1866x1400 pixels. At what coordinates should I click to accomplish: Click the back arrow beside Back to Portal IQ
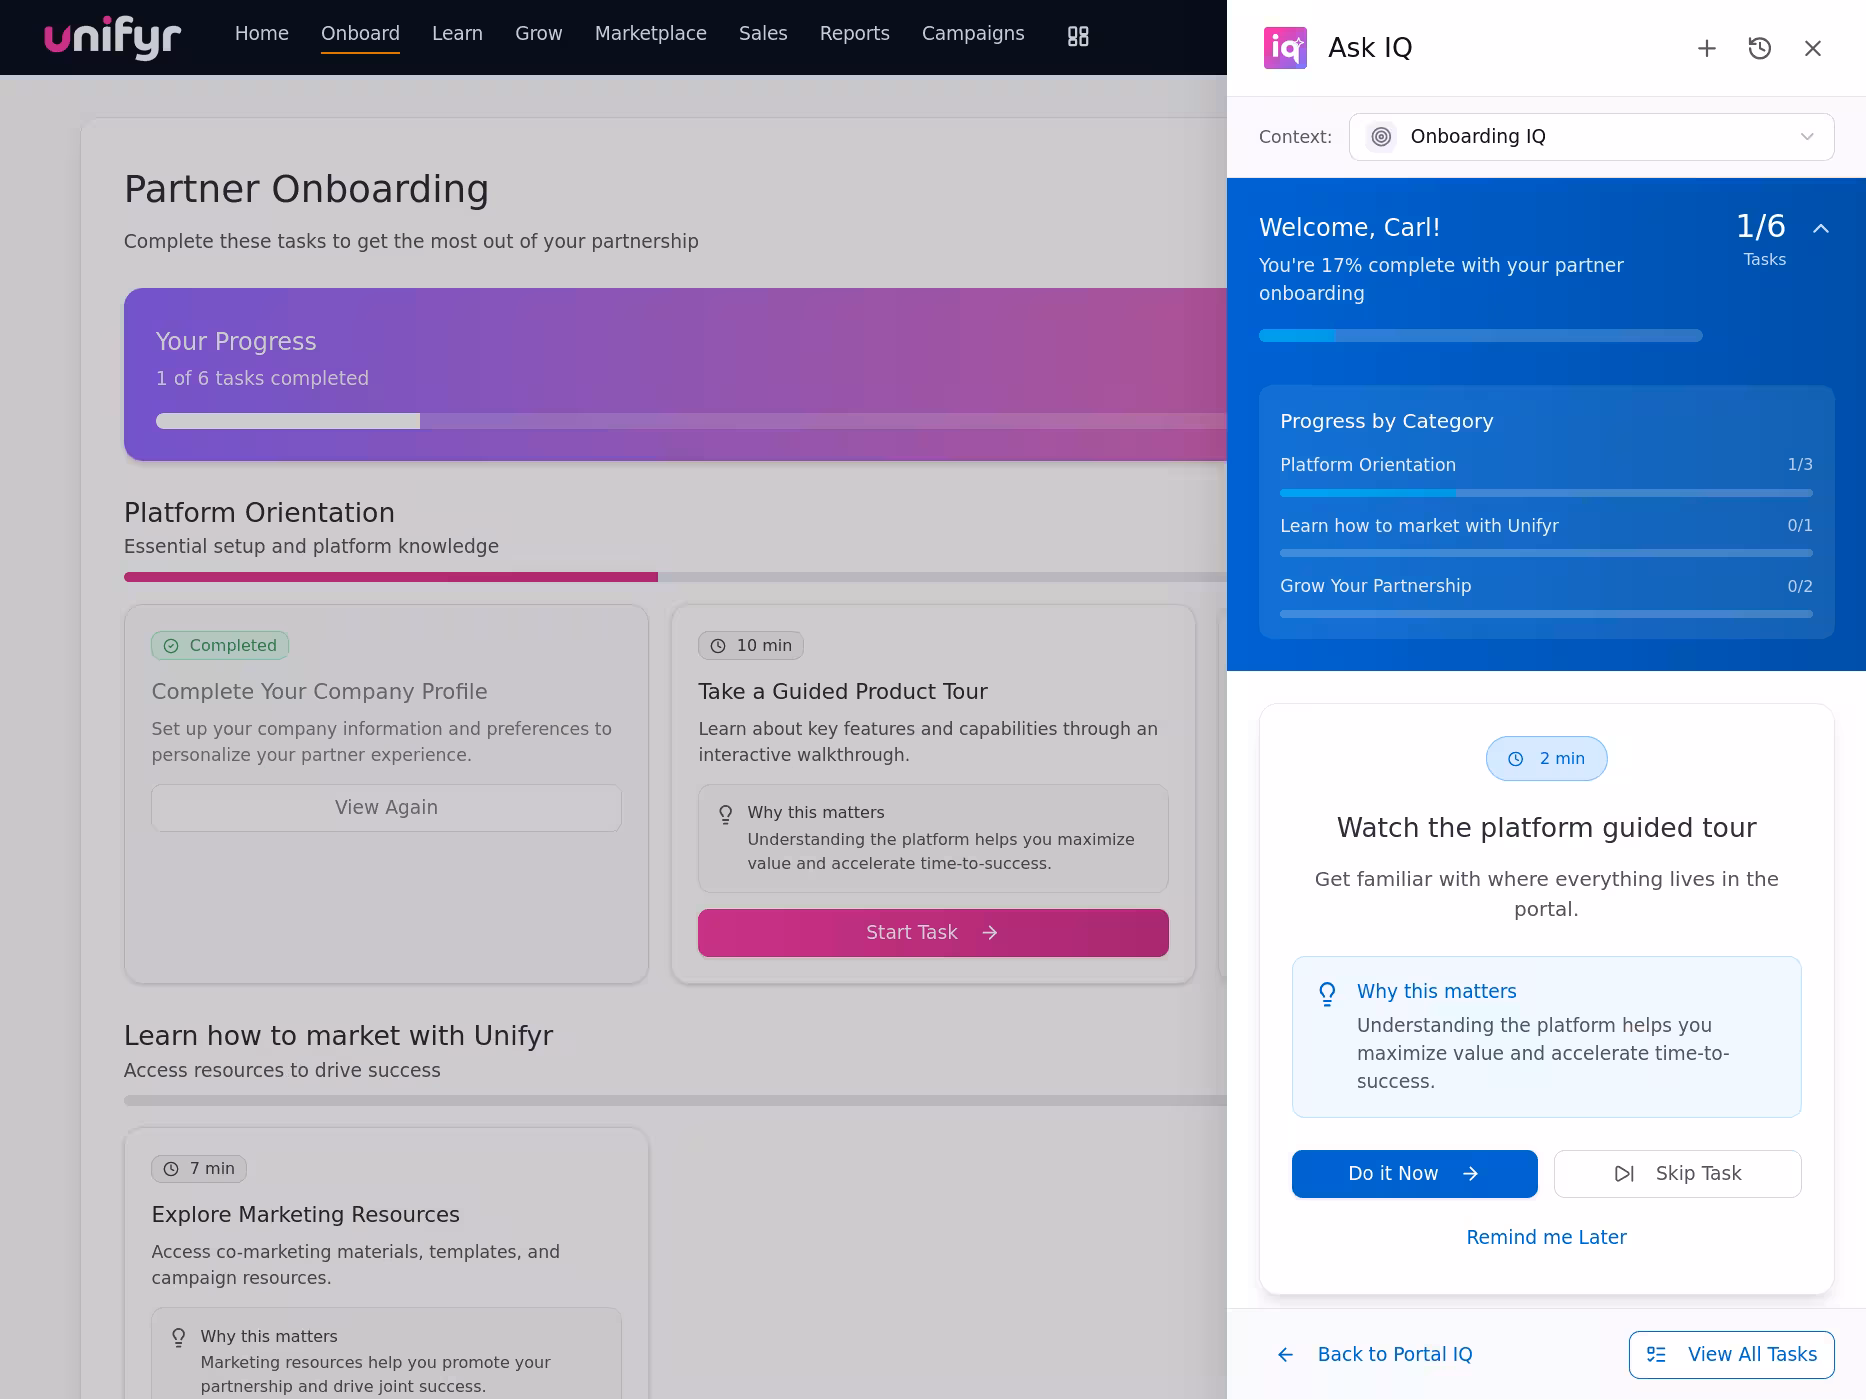tap(1286, 1354)
